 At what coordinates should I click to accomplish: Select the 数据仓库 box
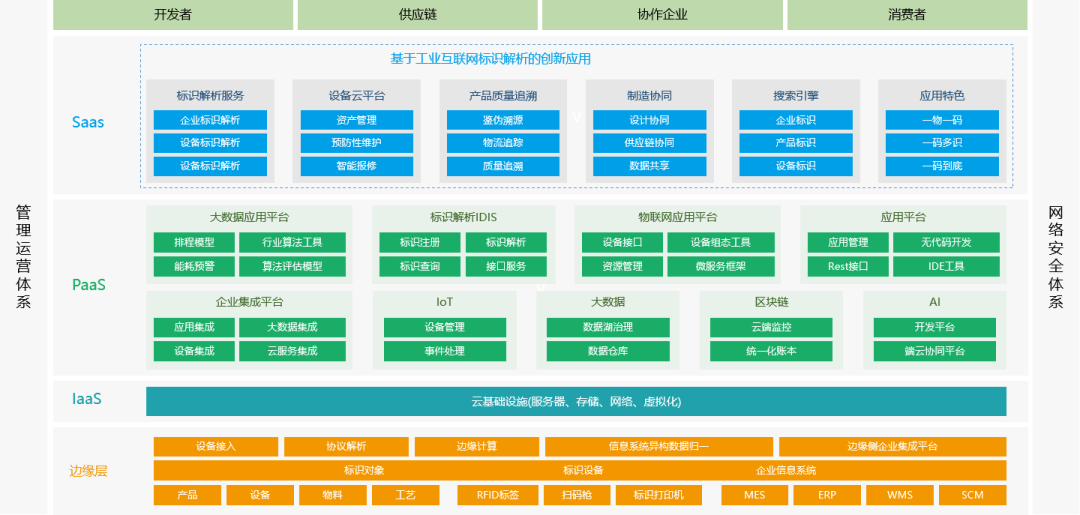tap(608, 351)
